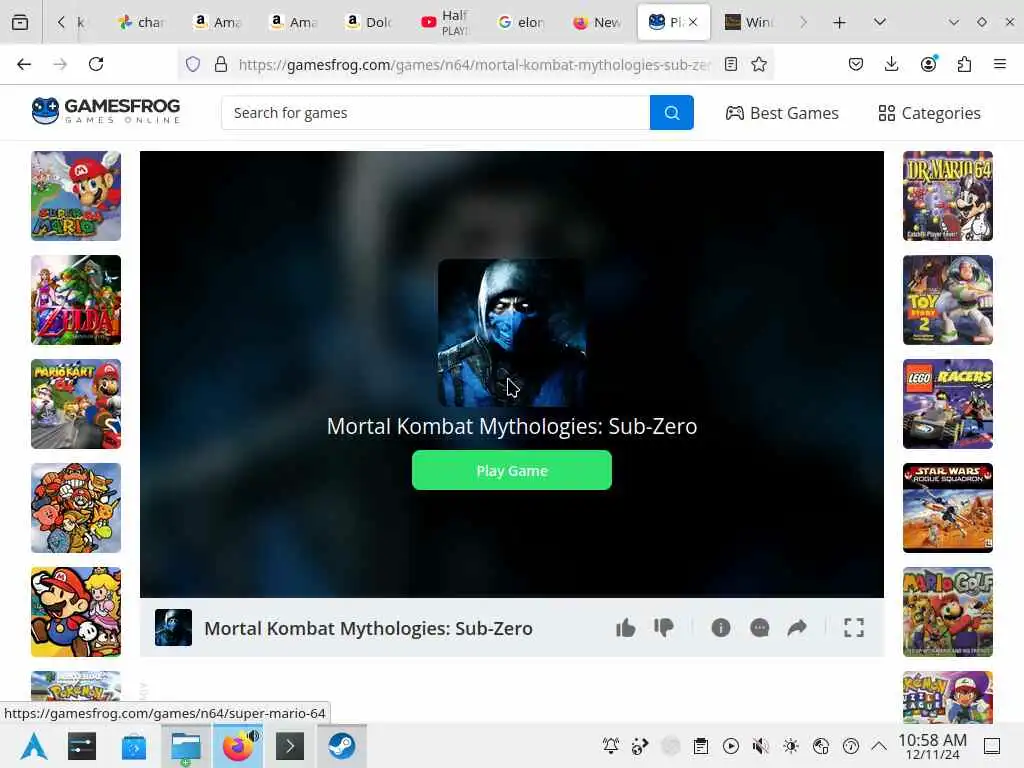Viewport: 1024px width, 768px height.
Task: Switch to the Win tab
Action: point(748,22)
